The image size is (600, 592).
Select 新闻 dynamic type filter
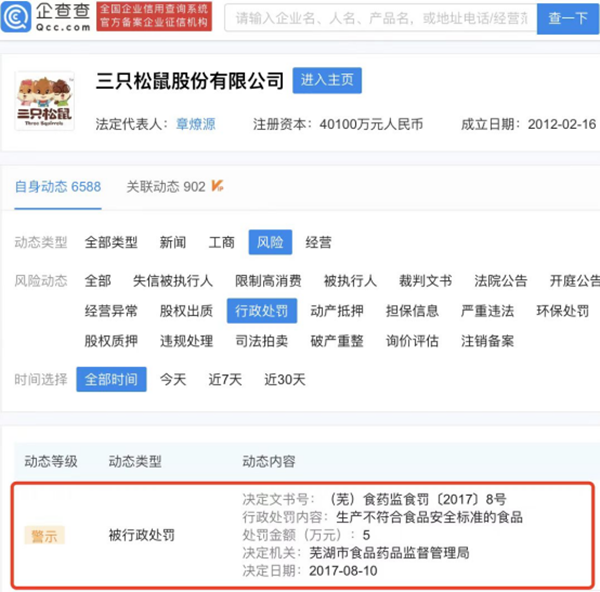click(173, 242)
